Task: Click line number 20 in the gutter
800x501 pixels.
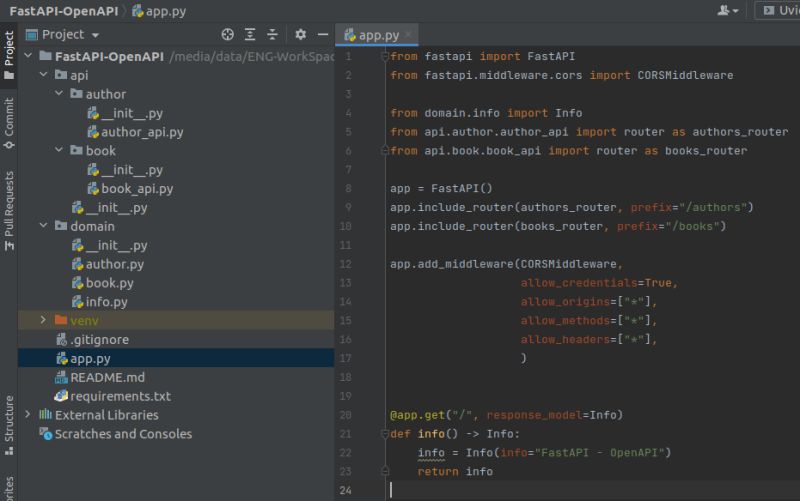Action: pos(345,415)
